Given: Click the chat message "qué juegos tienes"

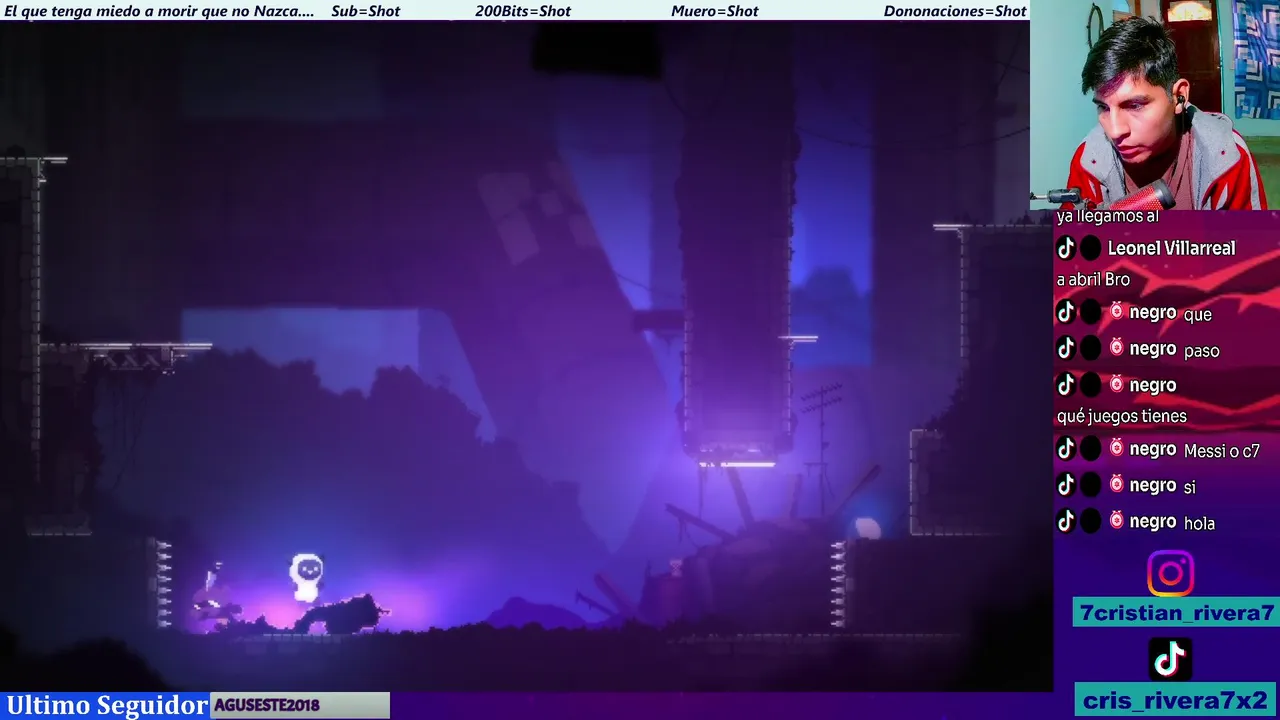Looking at the screenshot, I should click(x=1122, y=416).
